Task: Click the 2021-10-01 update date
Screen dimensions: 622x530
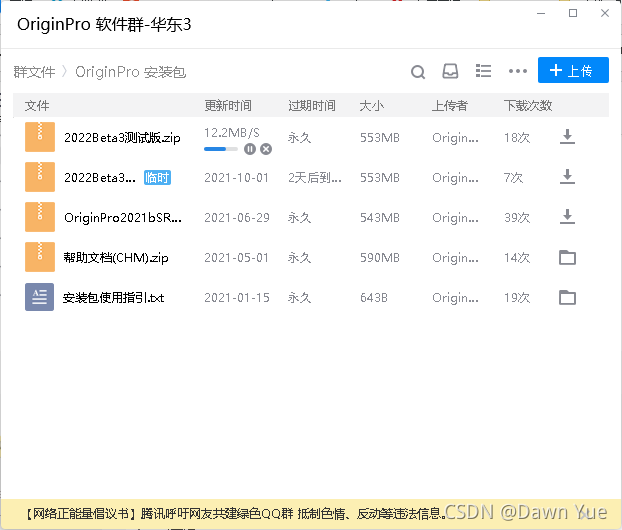Action: tap(236, 178)
